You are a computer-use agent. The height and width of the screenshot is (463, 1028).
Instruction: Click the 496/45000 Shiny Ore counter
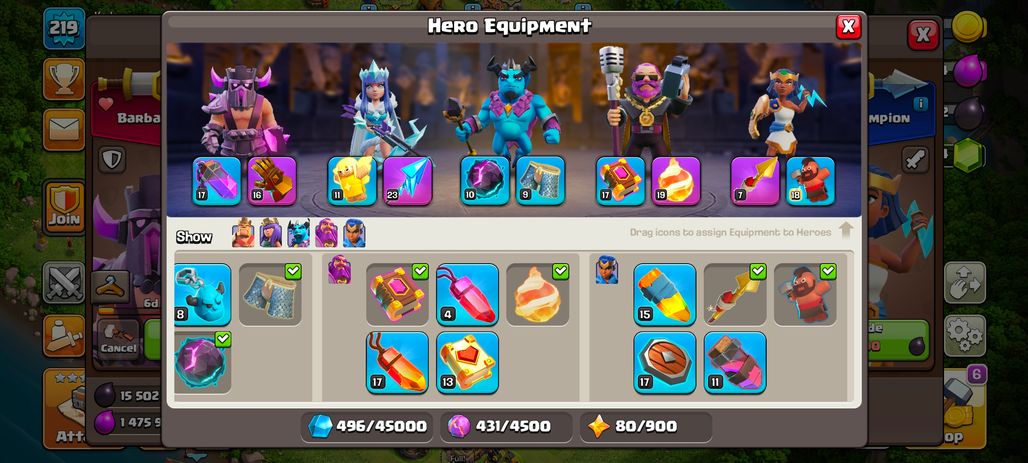tap(367, 426)
